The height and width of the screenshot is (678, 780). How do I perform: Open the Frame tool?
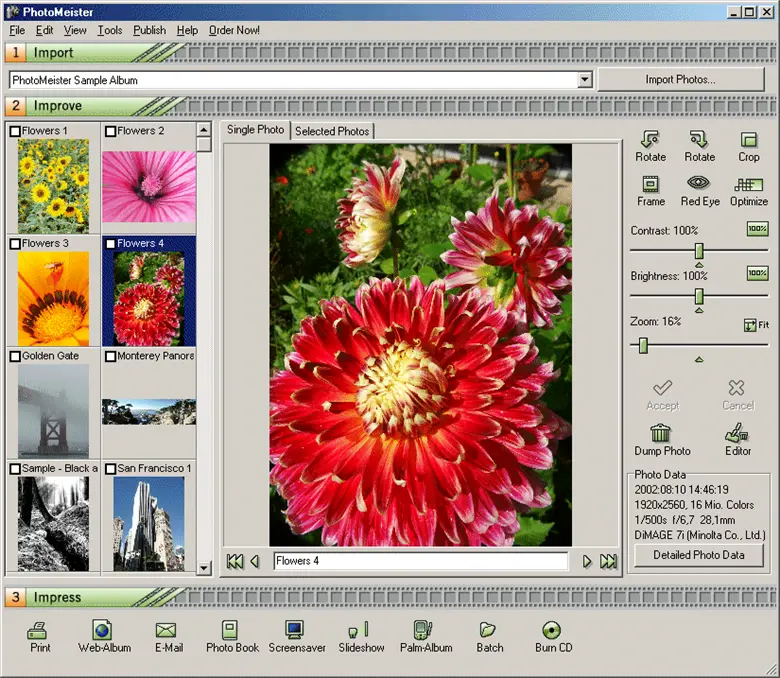coord(650,184)
